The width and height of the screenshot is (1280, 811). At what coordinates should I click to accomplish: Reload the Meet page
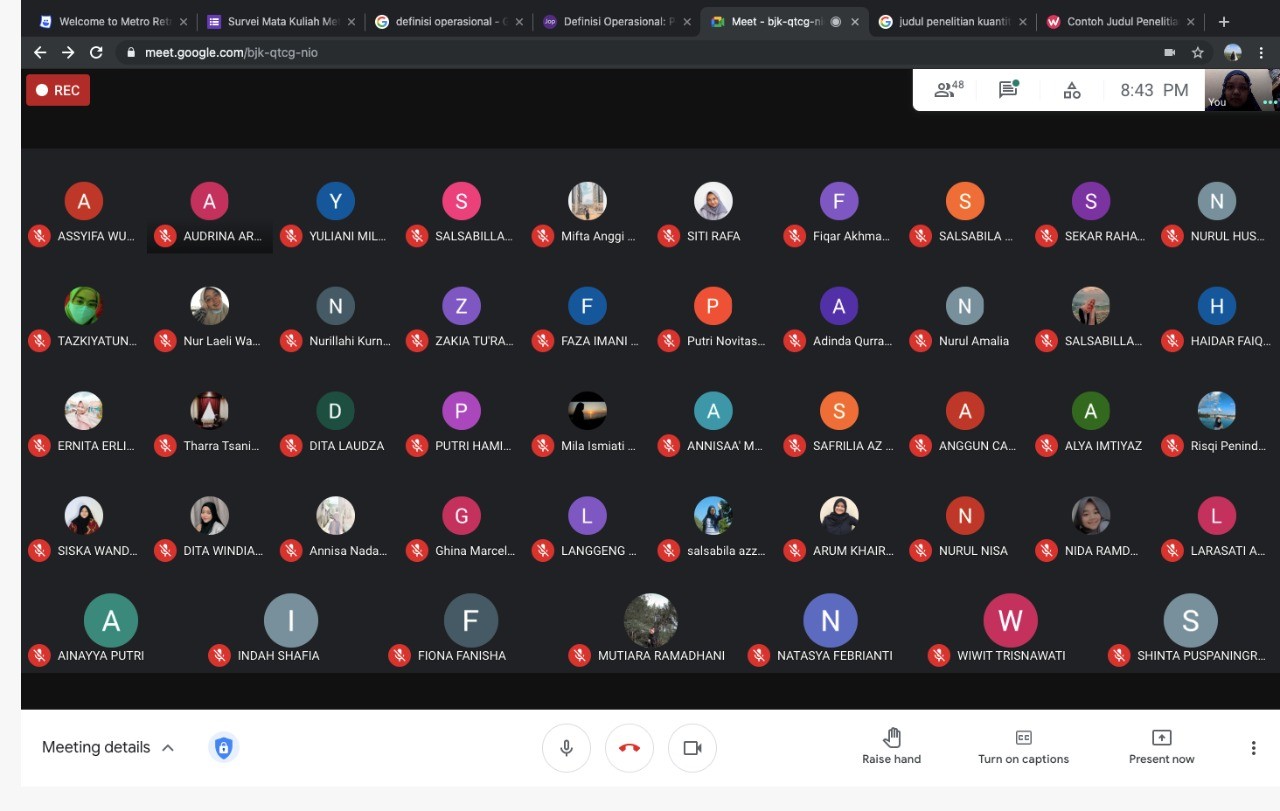[x=96, y=52]
